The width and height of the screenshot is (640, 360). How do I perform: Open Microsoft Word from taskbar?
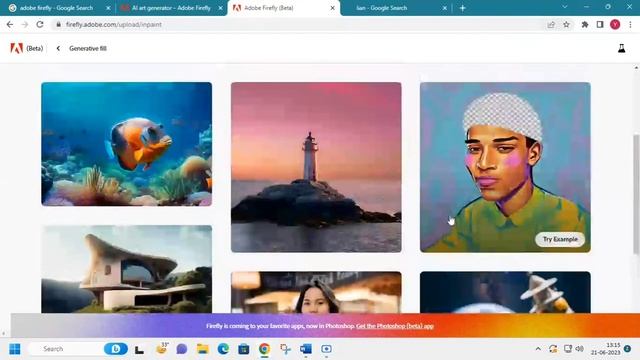pos(306,349)
